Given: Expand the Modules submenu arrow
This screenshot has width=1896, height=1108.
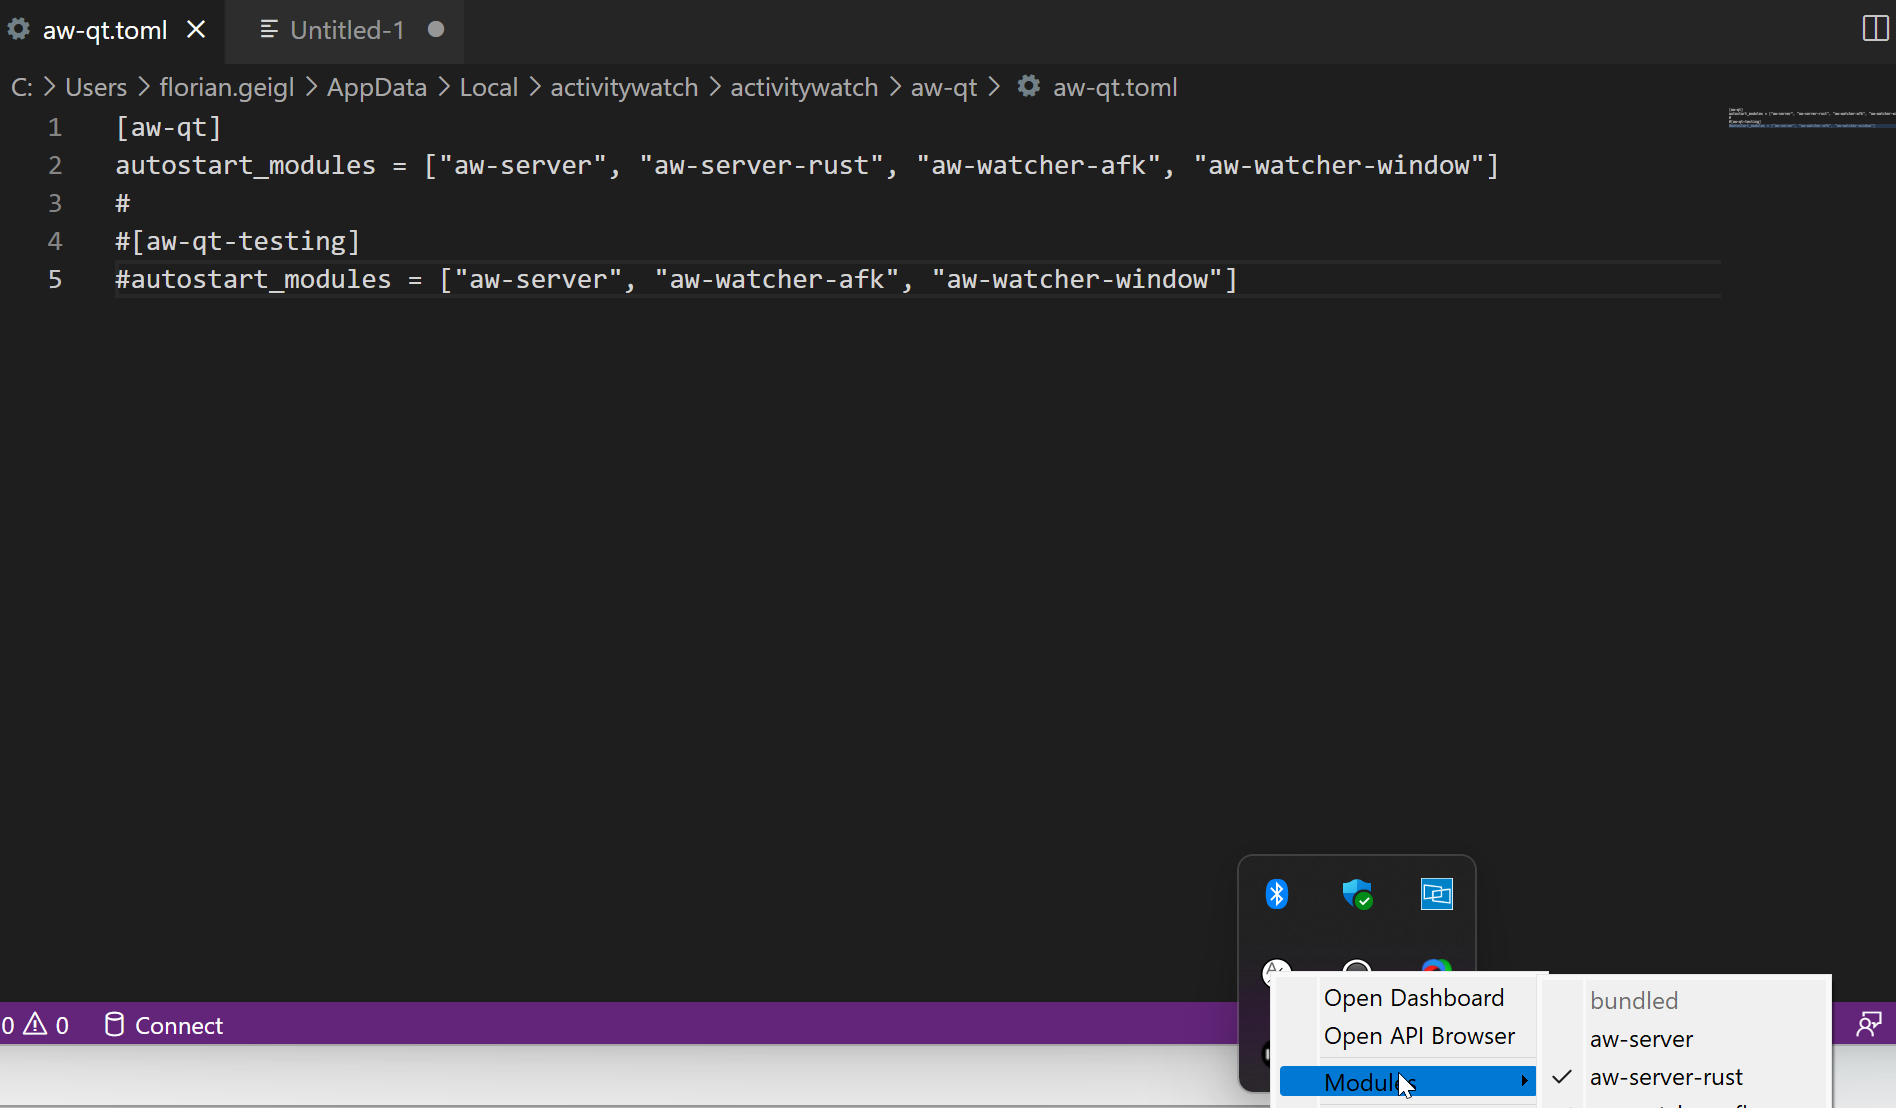Looking at the screenshot, I should coord(1524,1081).
